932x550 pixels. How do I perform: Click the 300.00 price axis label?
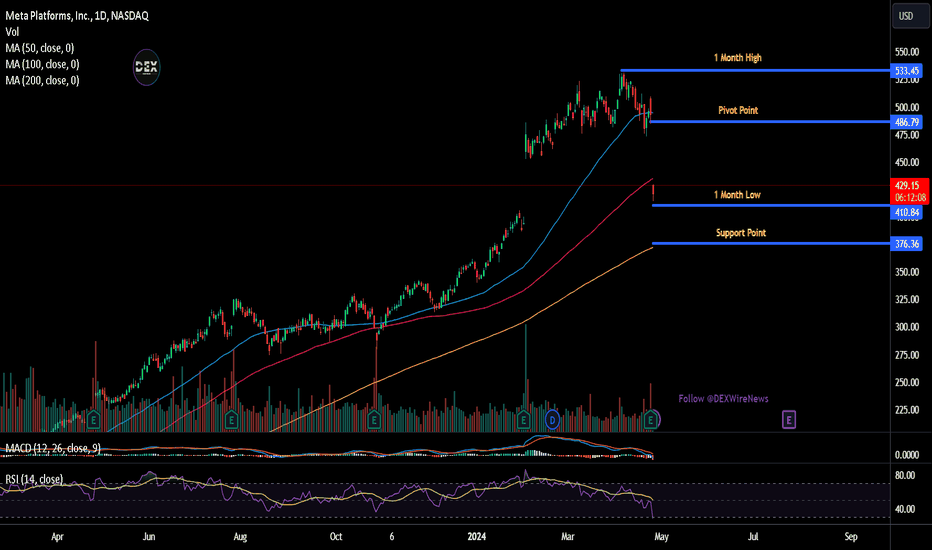pyautogui.click(x=907, y=326)
